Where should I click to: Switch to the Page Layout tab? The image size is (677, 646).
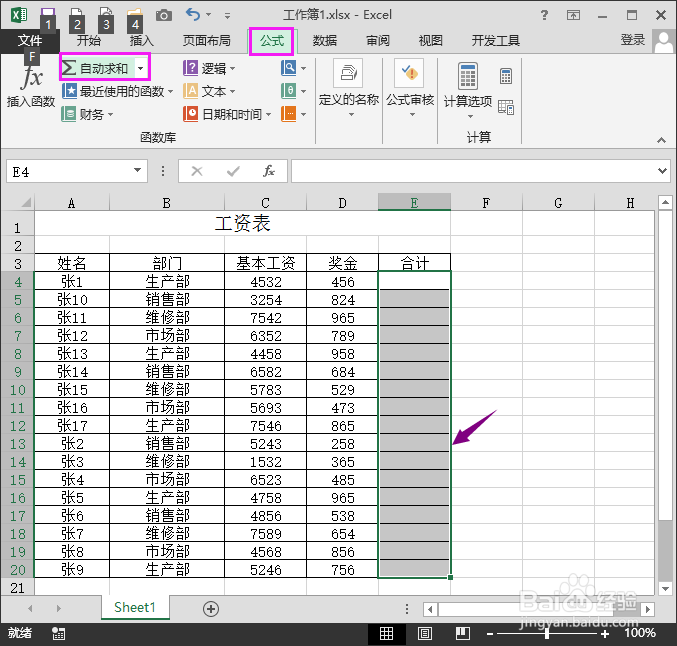[x=206, y=41]
